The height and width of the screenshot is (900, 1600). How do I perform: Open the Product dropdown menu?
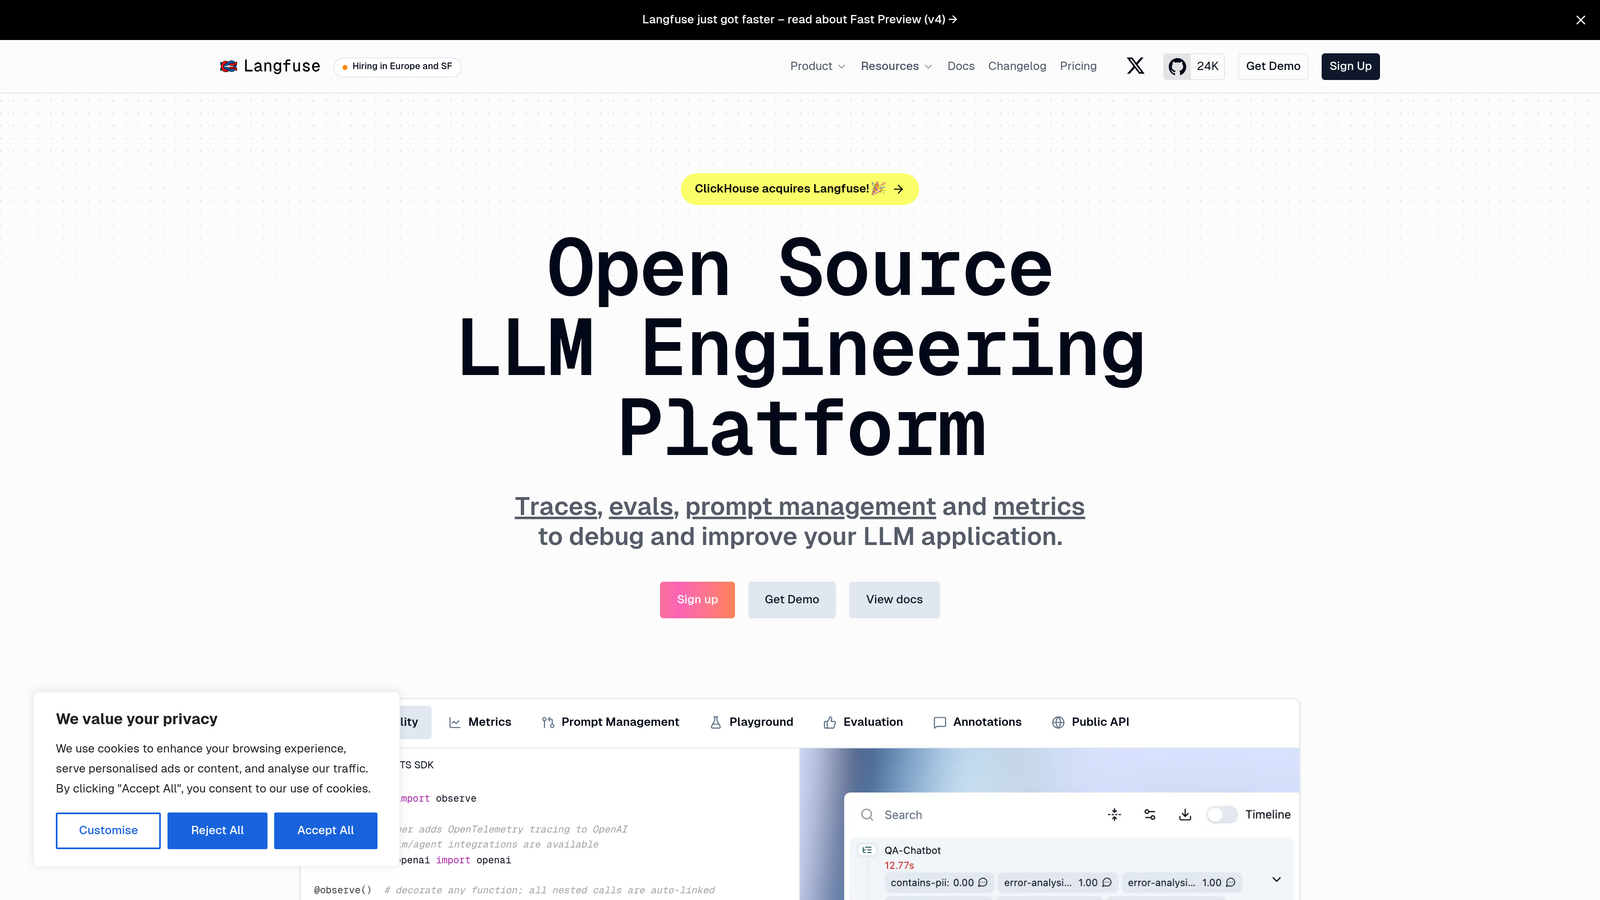tap(816, 66)
